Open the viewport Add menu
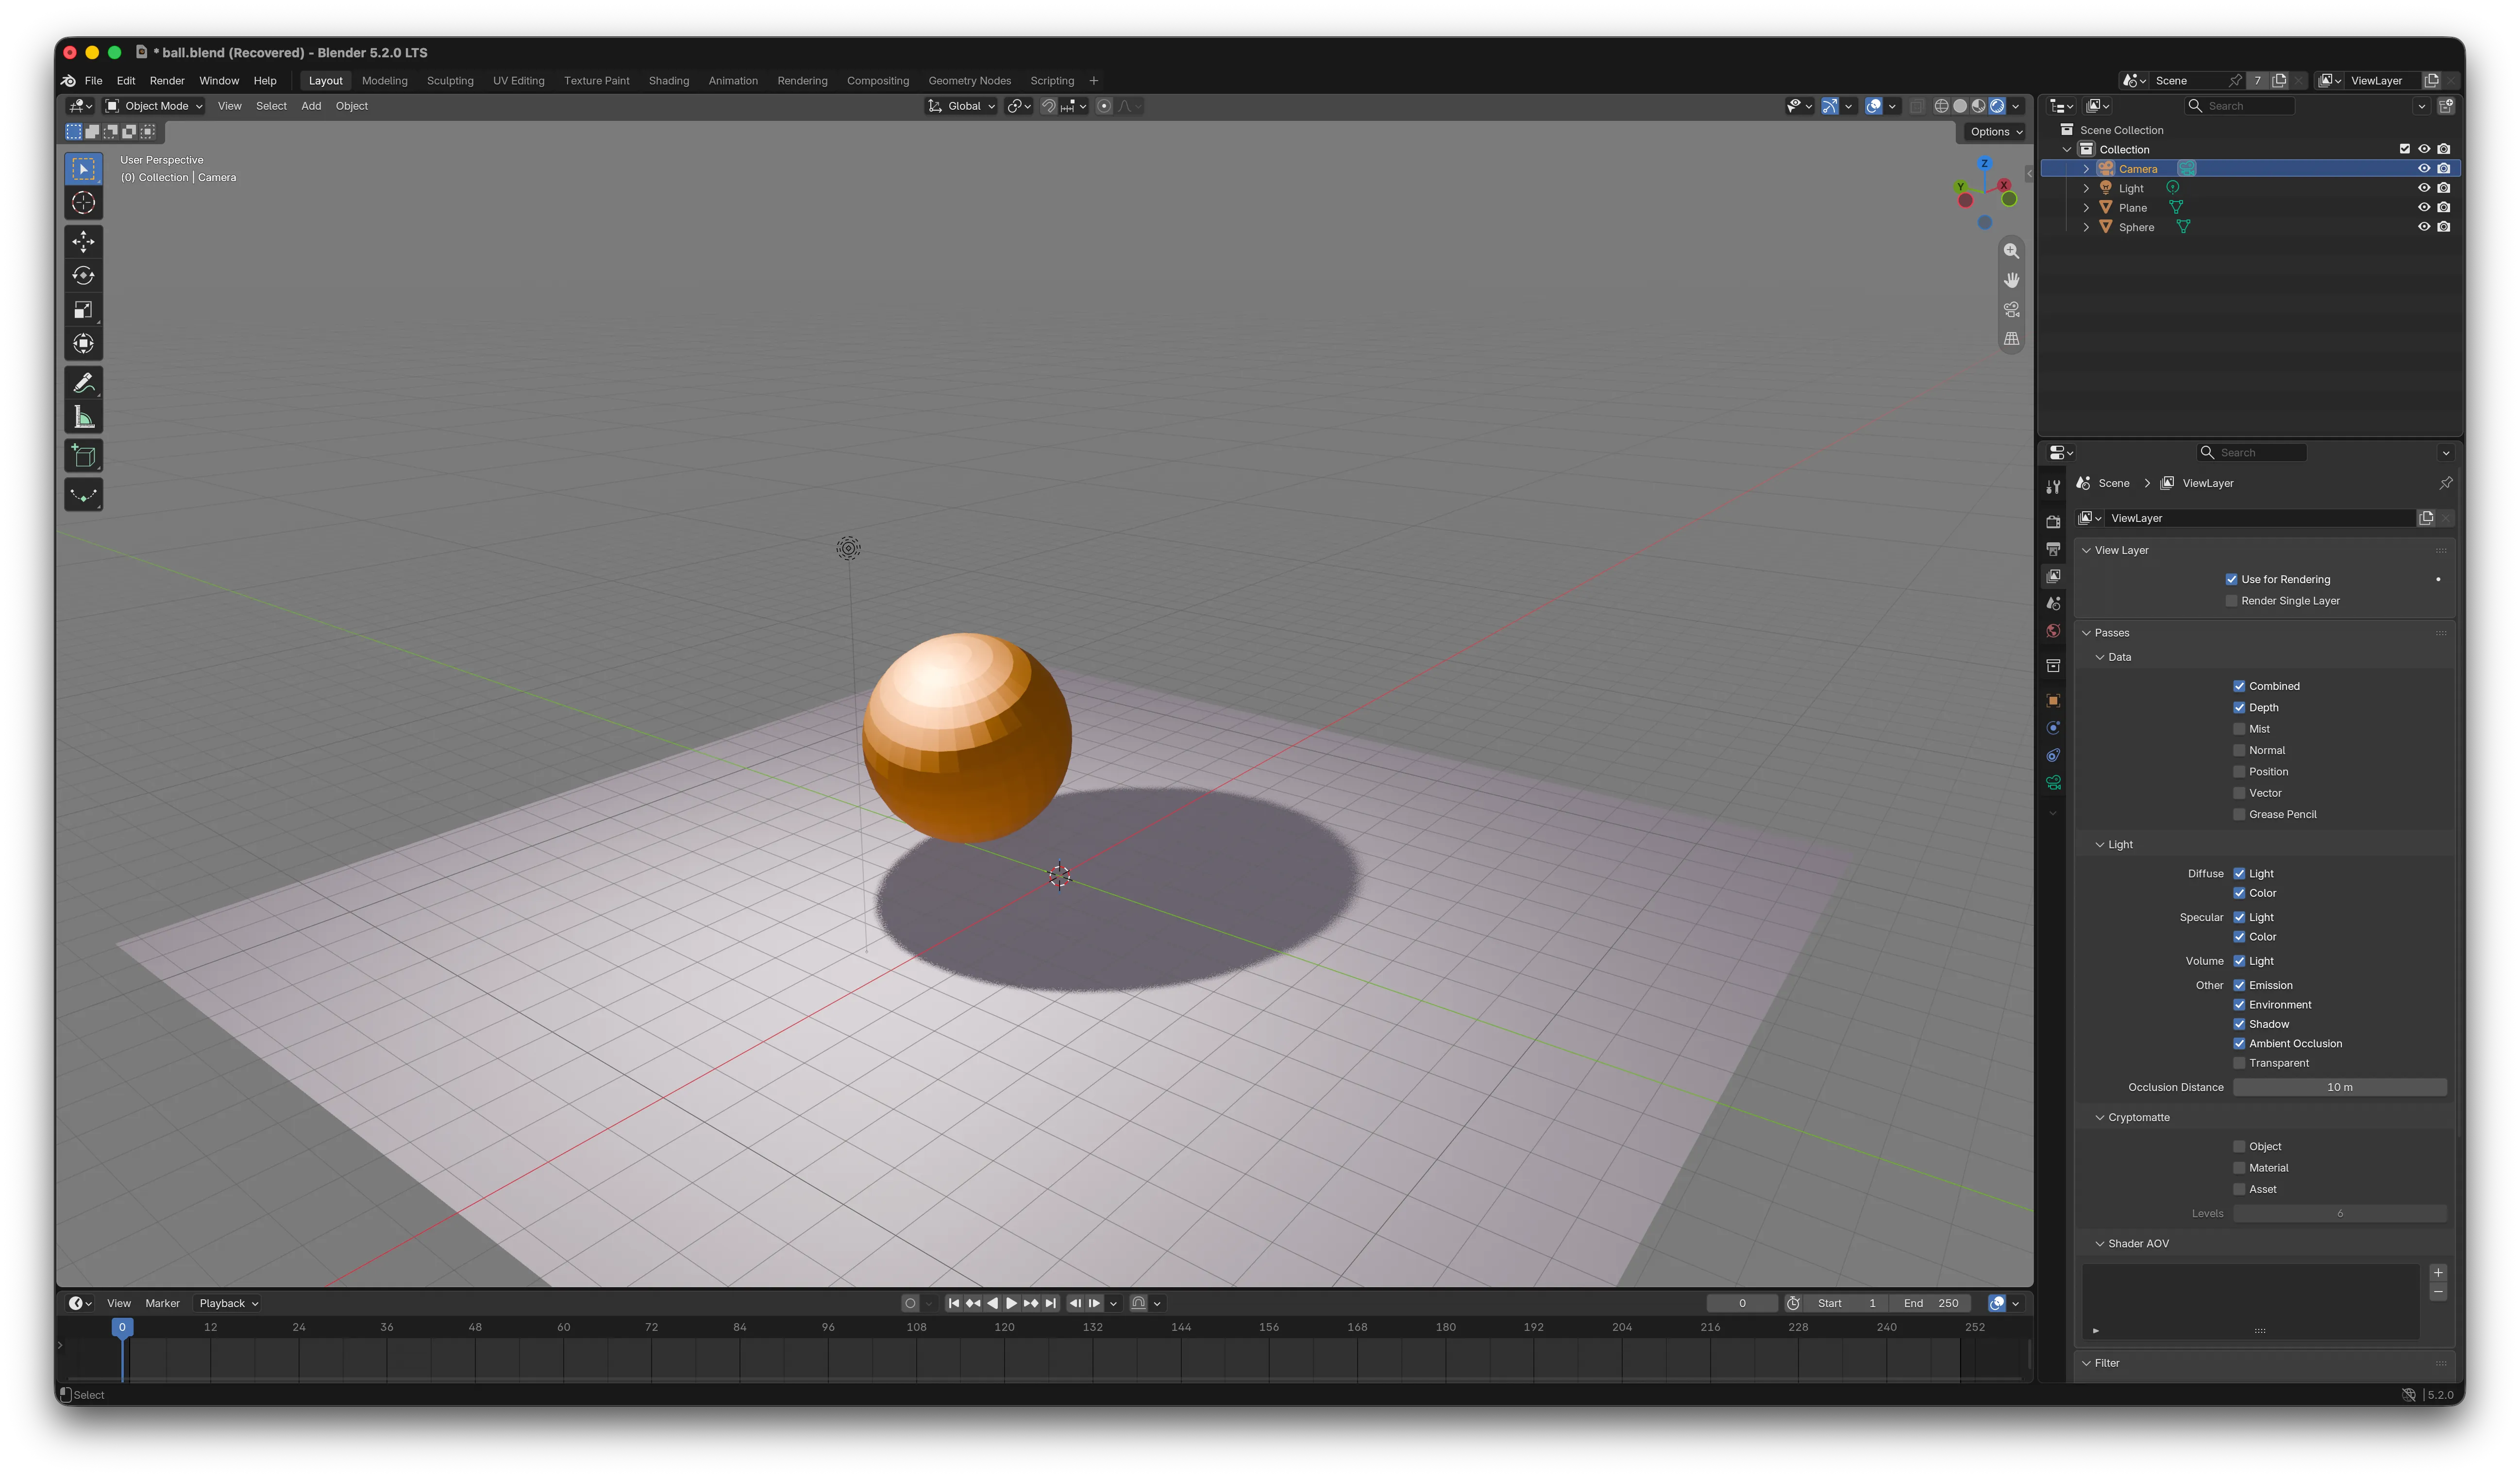Image resolution: width=2520 pixels, height=1478 pixels. pos(311,106)
